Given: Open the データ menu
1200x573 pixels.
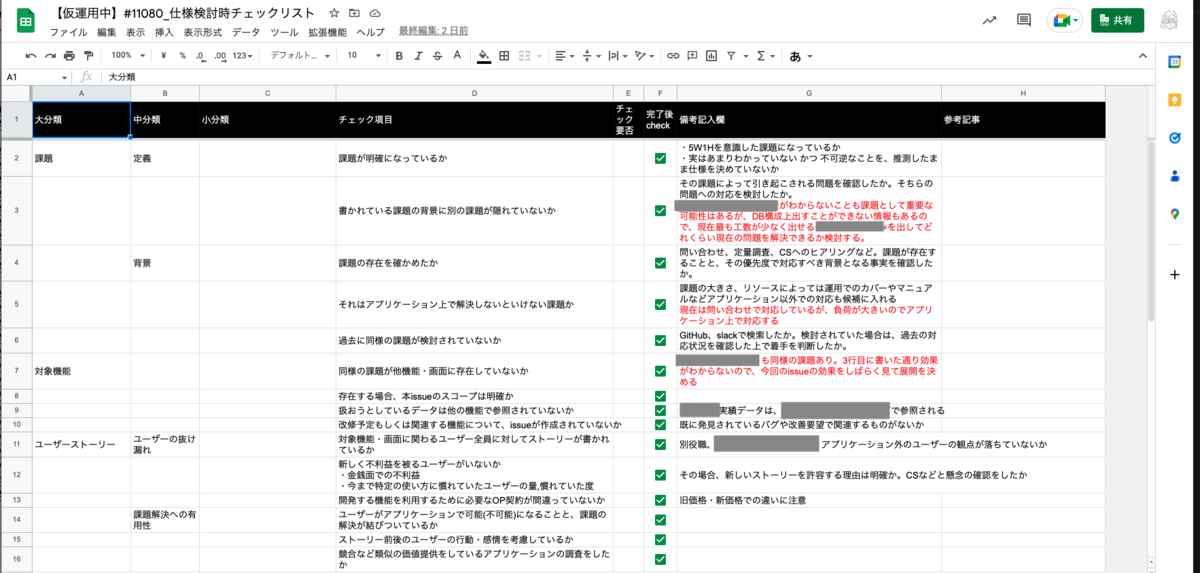Looking at the screenshot, I should pos(246,32).
